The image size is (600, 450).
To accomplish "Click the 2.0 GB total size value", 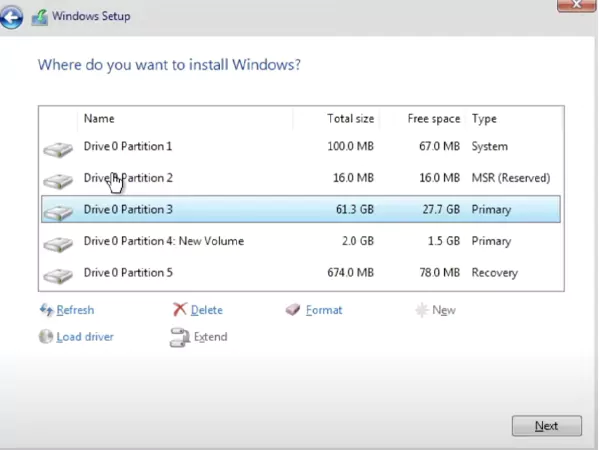I will click(358, 241).
